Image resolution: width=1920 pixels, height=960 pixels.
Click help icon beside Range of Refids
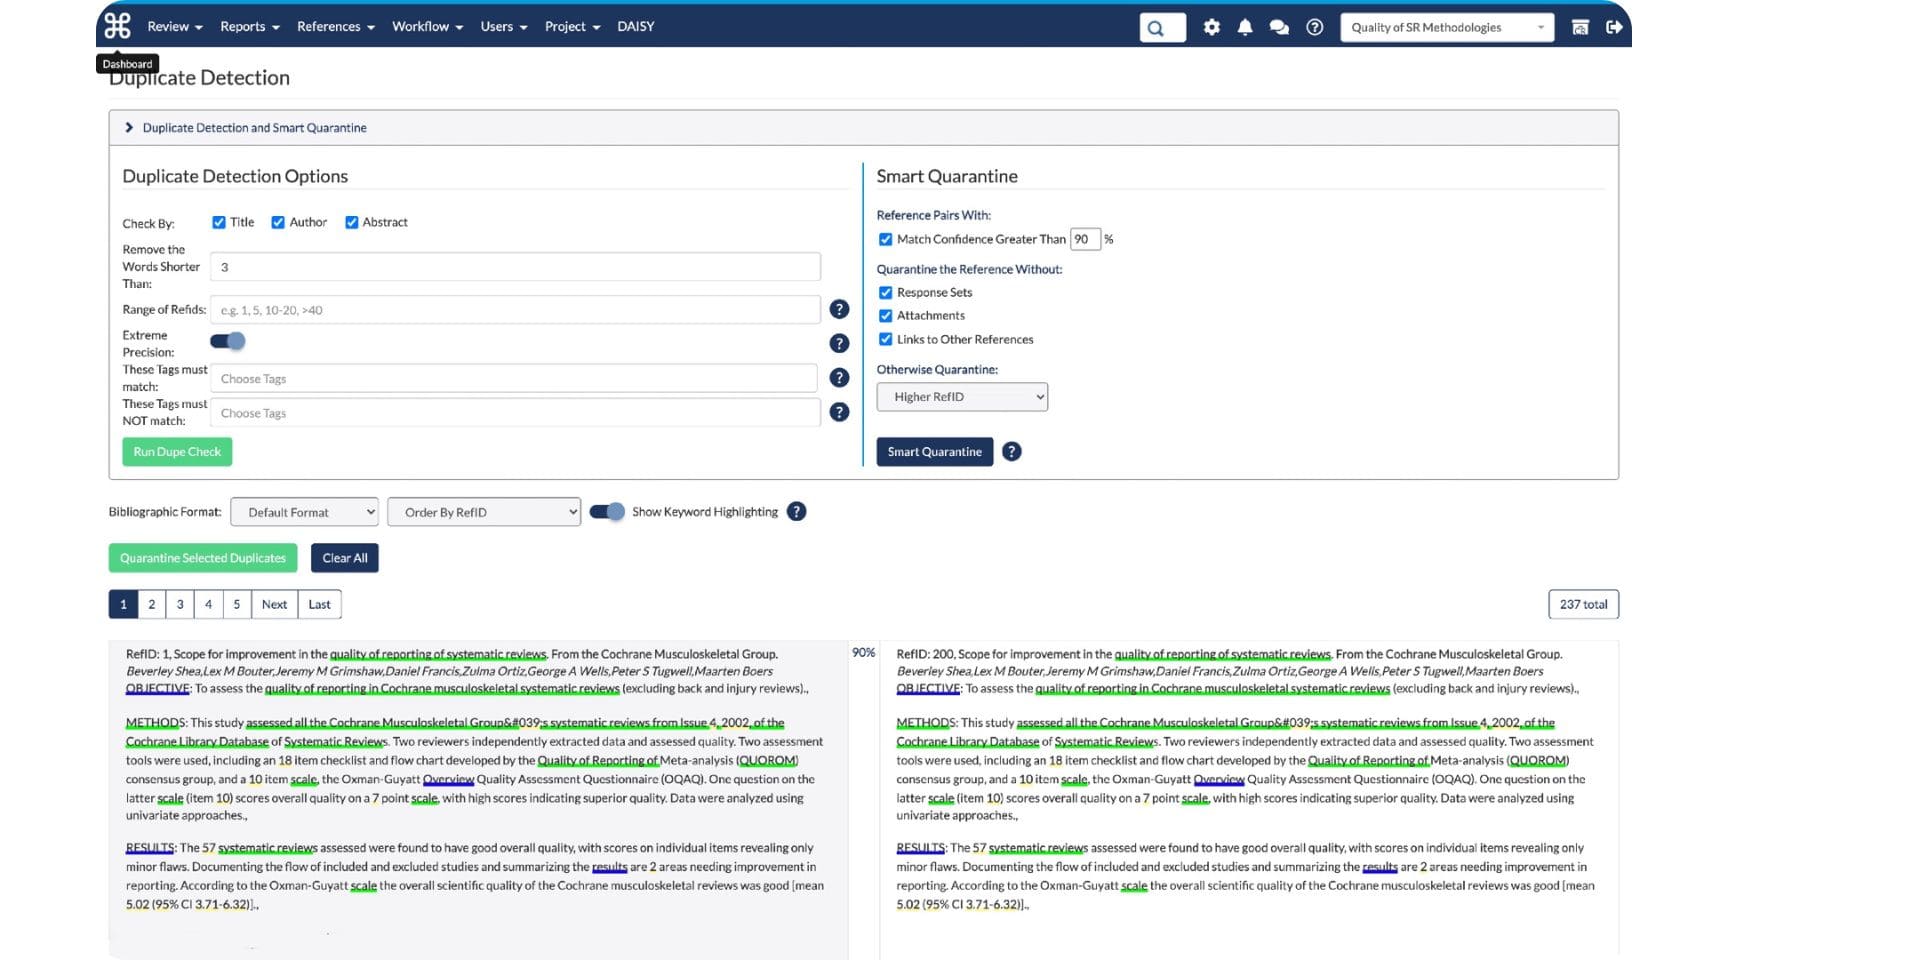(x=839, y=309)
